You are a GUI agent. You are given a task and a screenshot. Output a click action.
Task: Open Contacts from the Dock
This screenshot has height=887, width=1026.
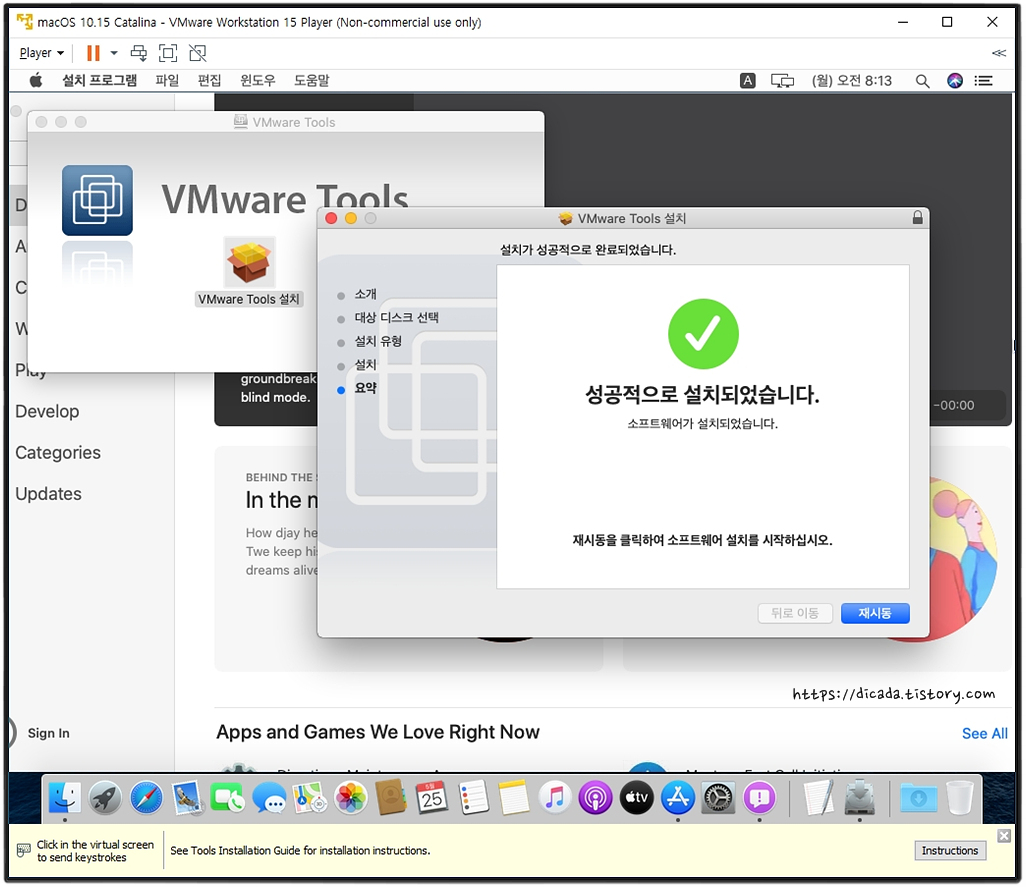391,798
